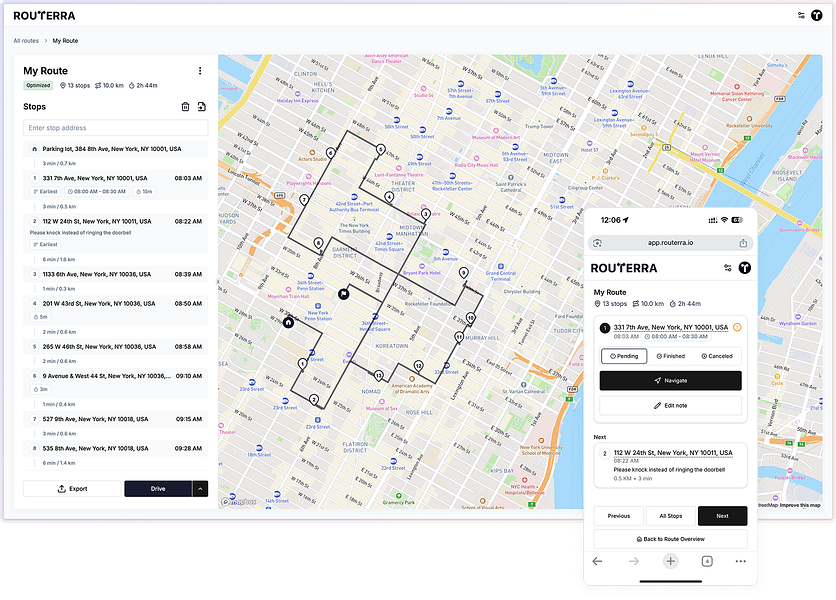
Task: Click the Drive button
Action: pyautogui.click(x=158, y=489)
